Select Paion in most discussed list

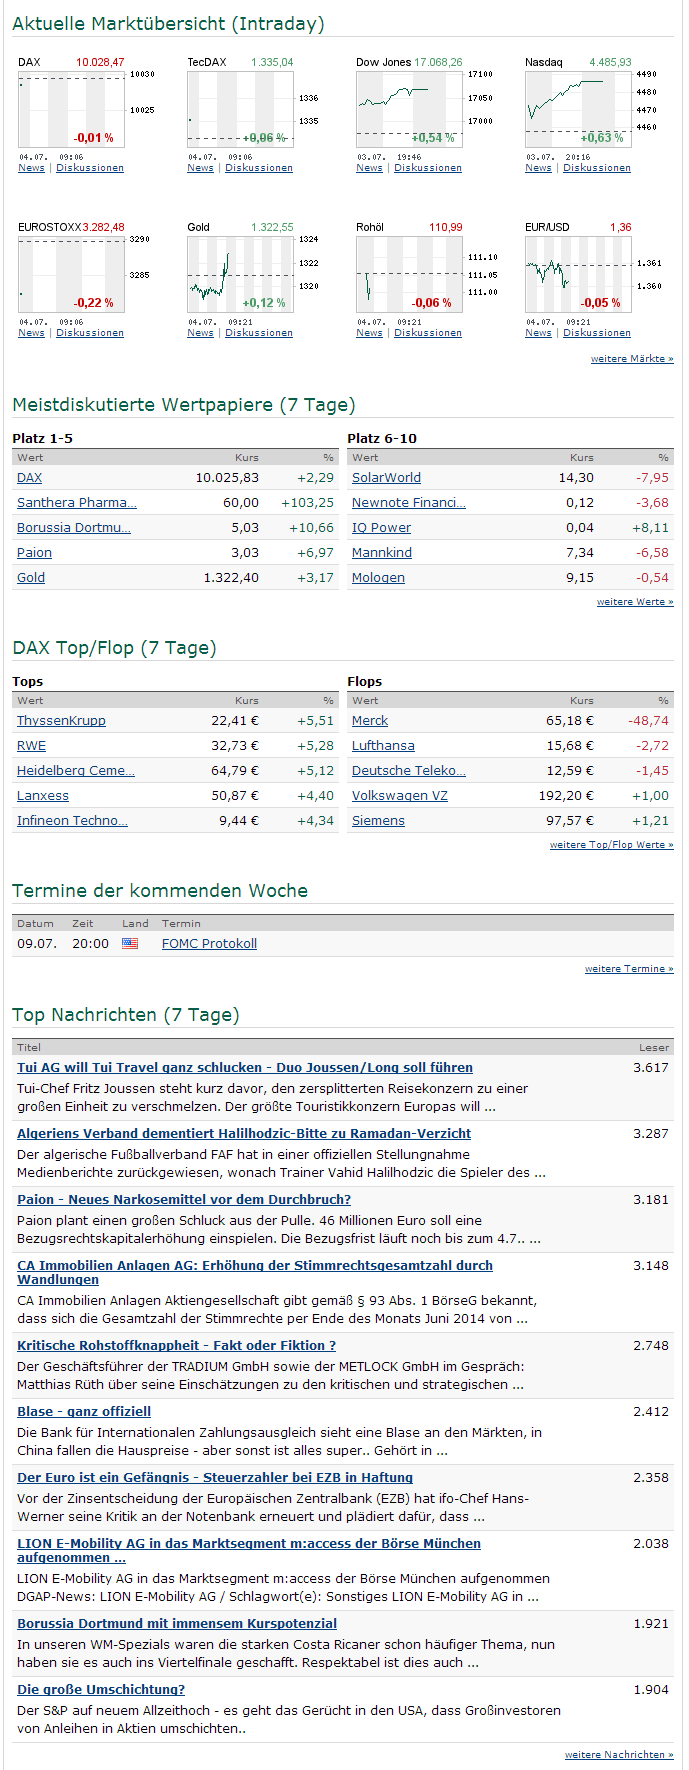point(34,553)
